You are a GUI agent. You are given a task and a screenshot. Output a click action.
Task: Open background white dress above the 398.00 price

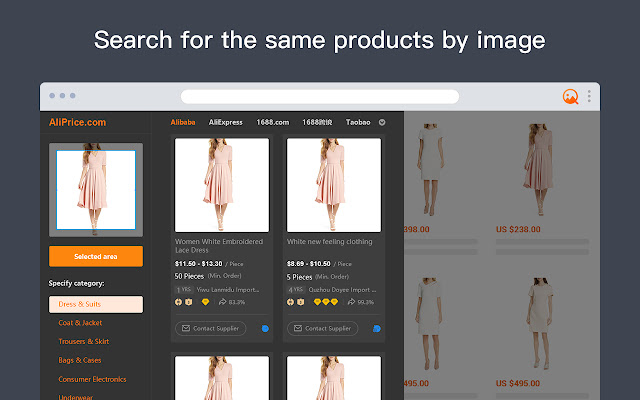point(429,169)
